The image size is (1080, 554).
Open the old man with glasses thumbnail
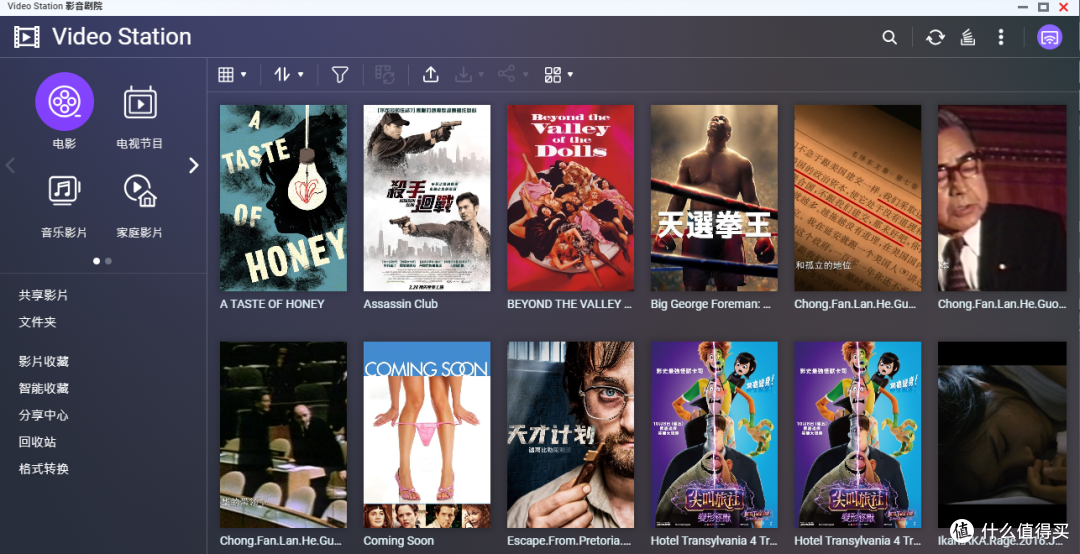click(1001, 198)
